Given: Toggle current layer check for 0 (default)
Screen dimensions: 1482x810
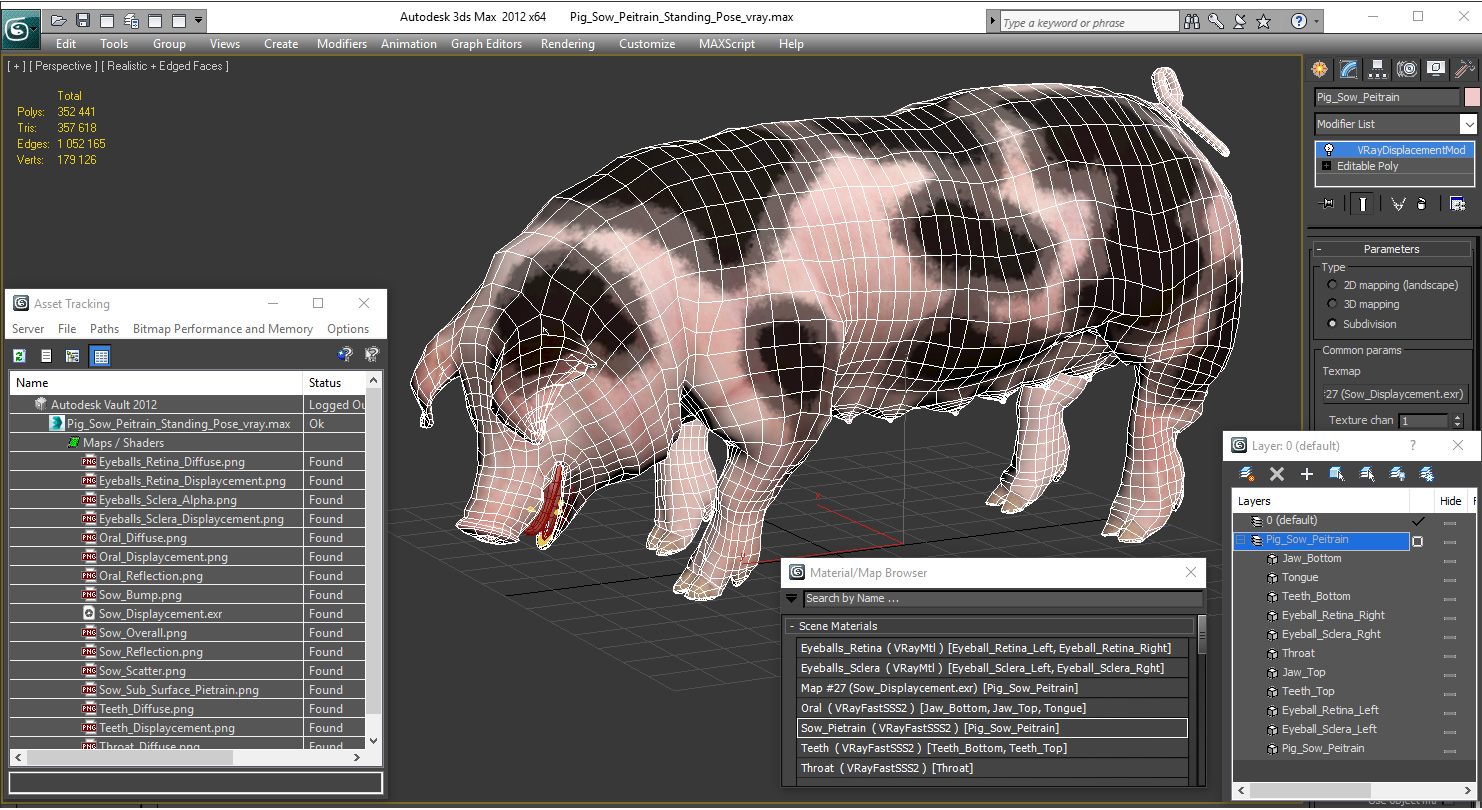Looking at the screenshot, I should [1417, 521].
